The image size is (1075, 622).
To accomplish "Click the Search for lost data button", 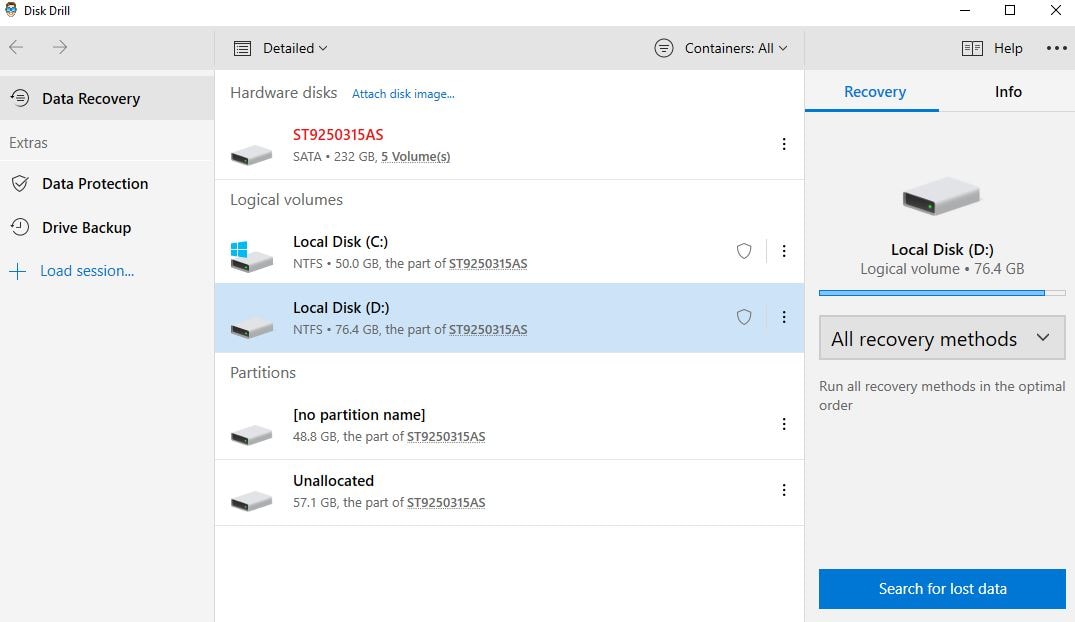I will pos(942,588).
